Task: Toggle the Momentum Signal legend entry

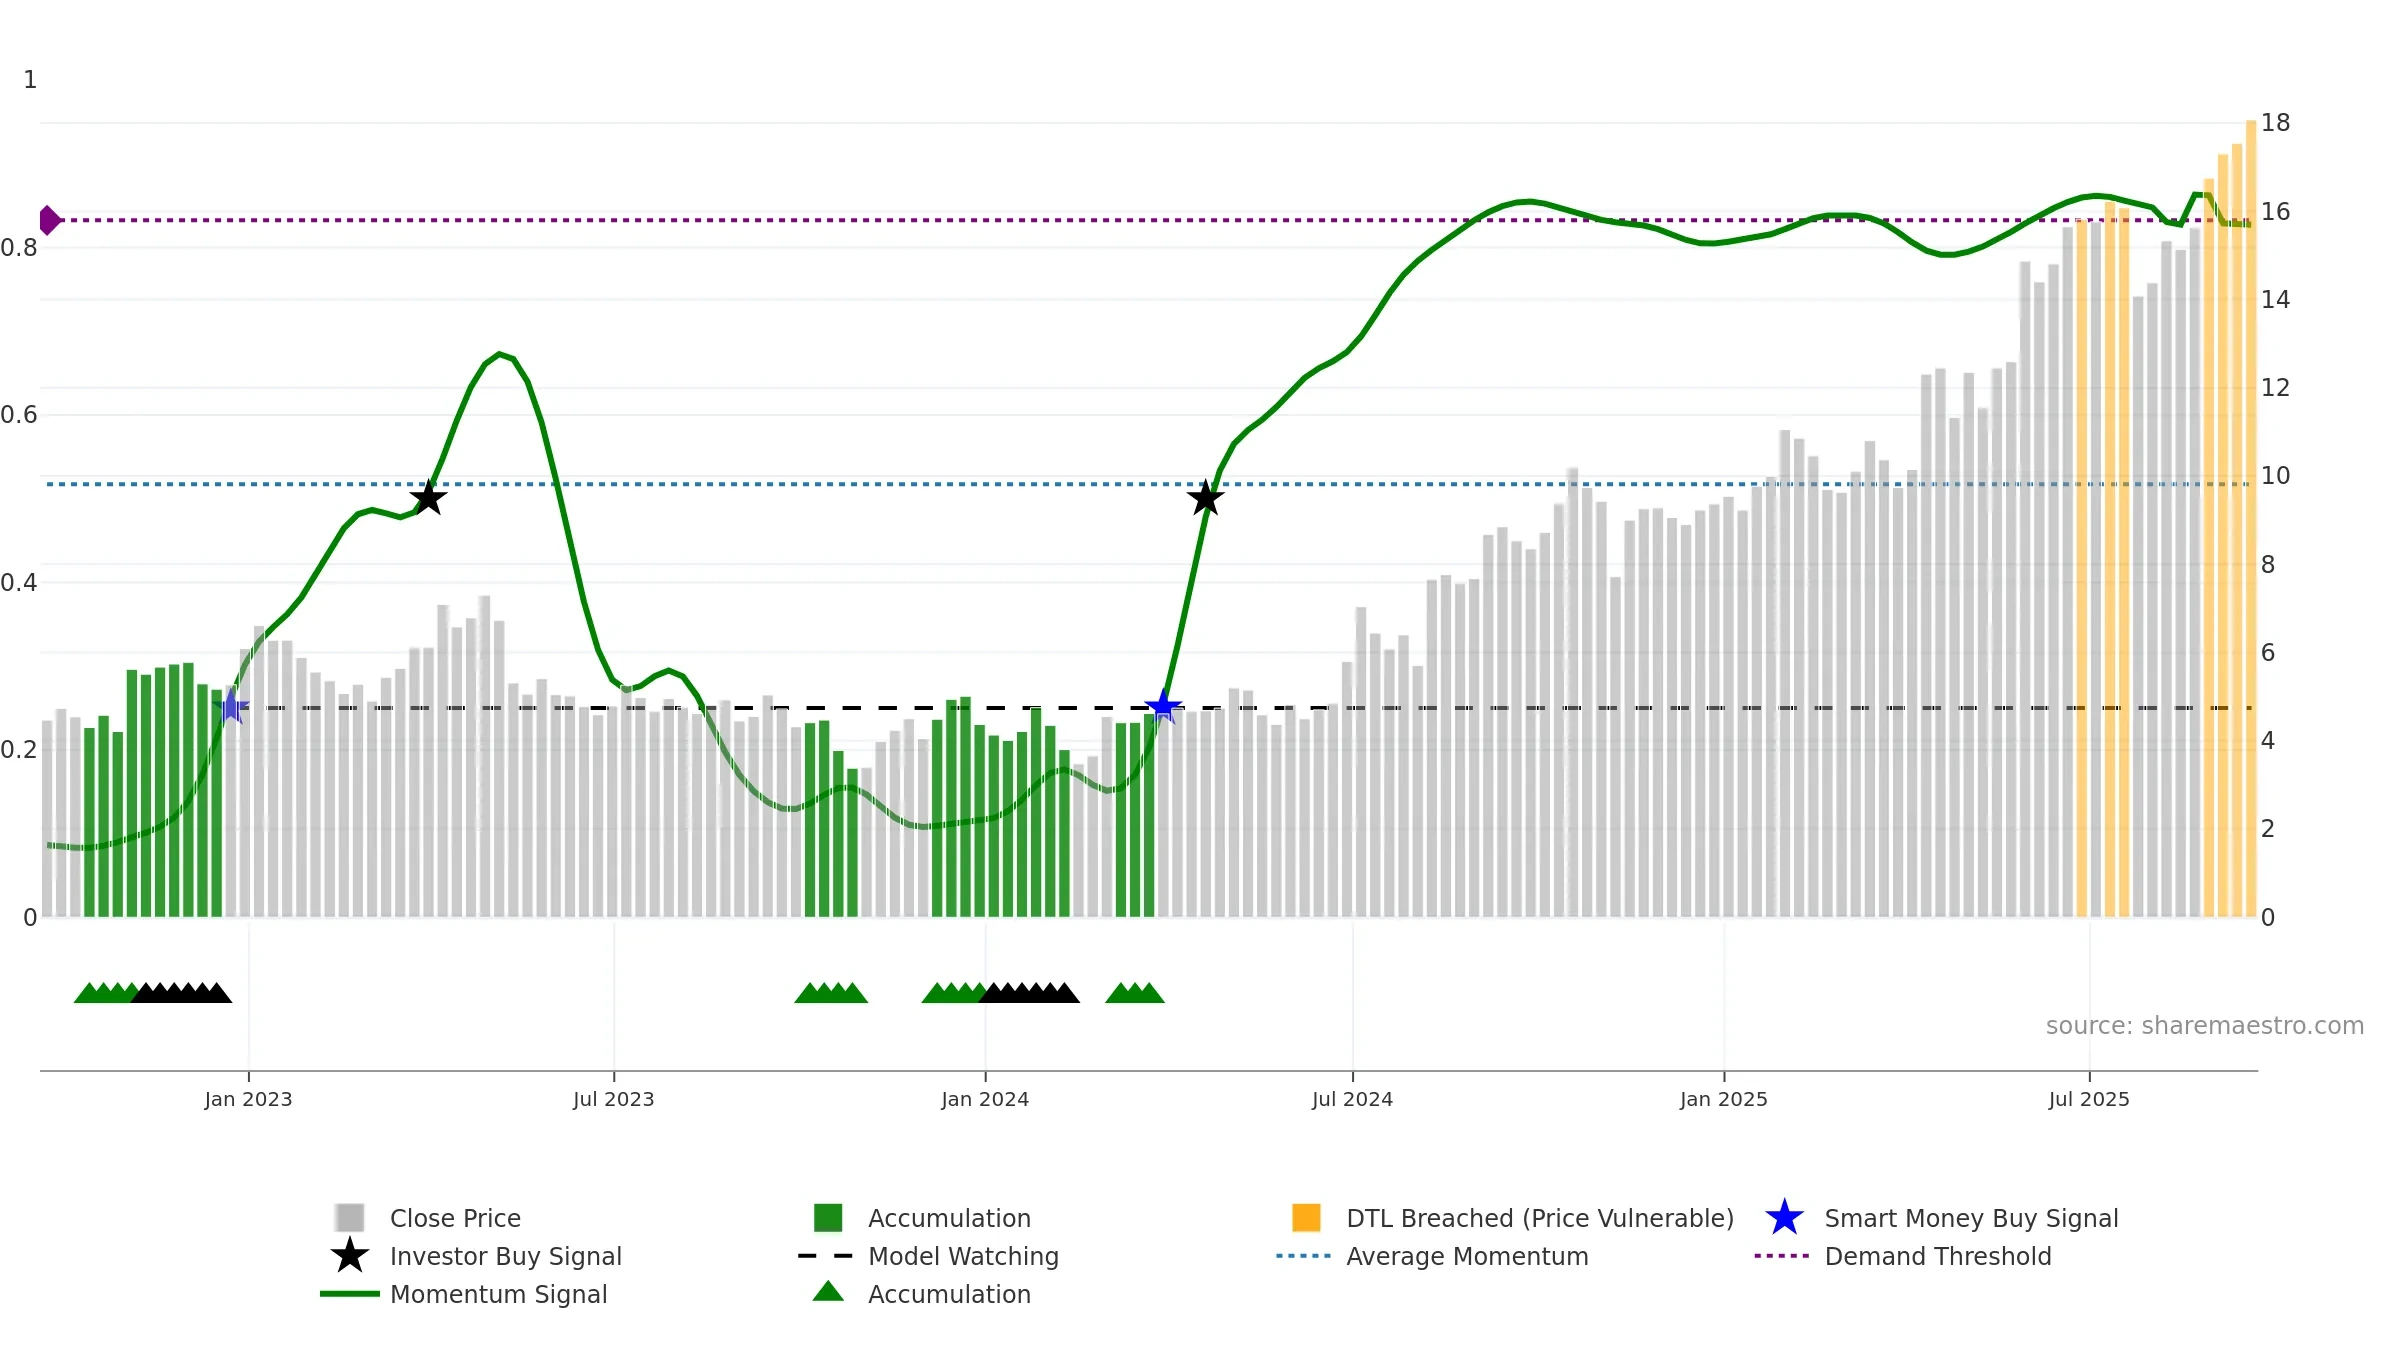Action: [x=498, y=1294]
